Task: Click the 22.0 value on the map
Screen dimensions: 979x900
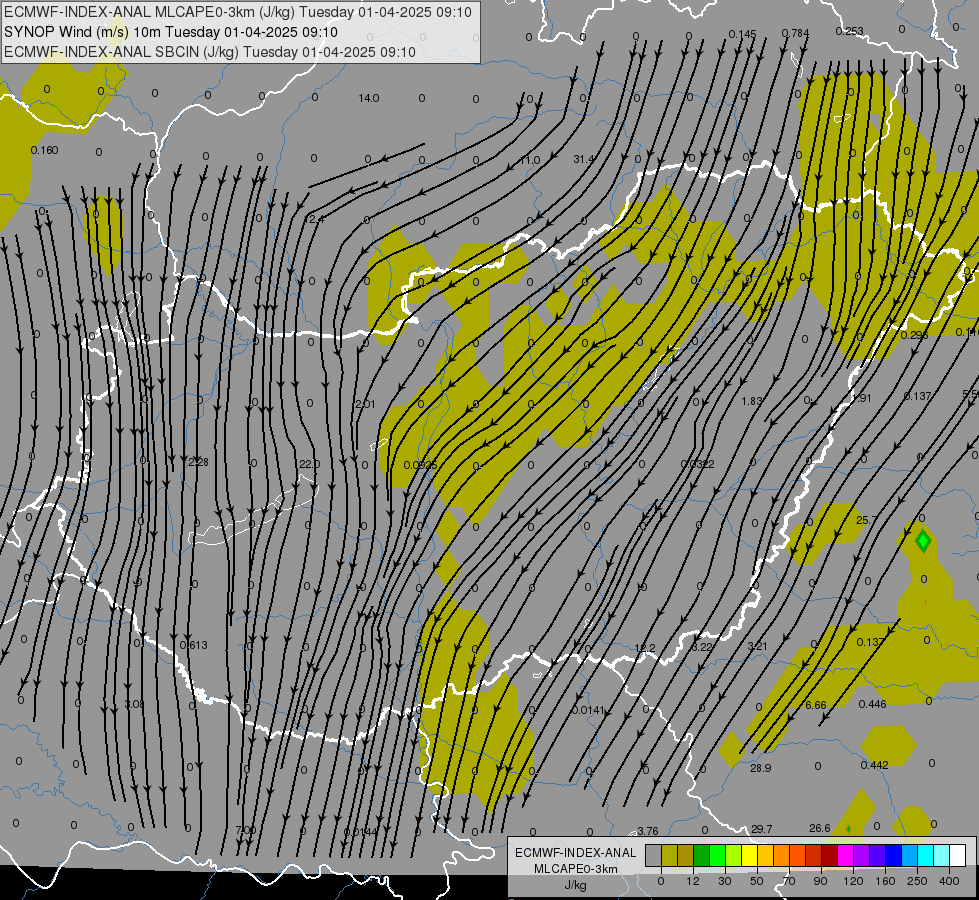Action: [x=310, y=464]
